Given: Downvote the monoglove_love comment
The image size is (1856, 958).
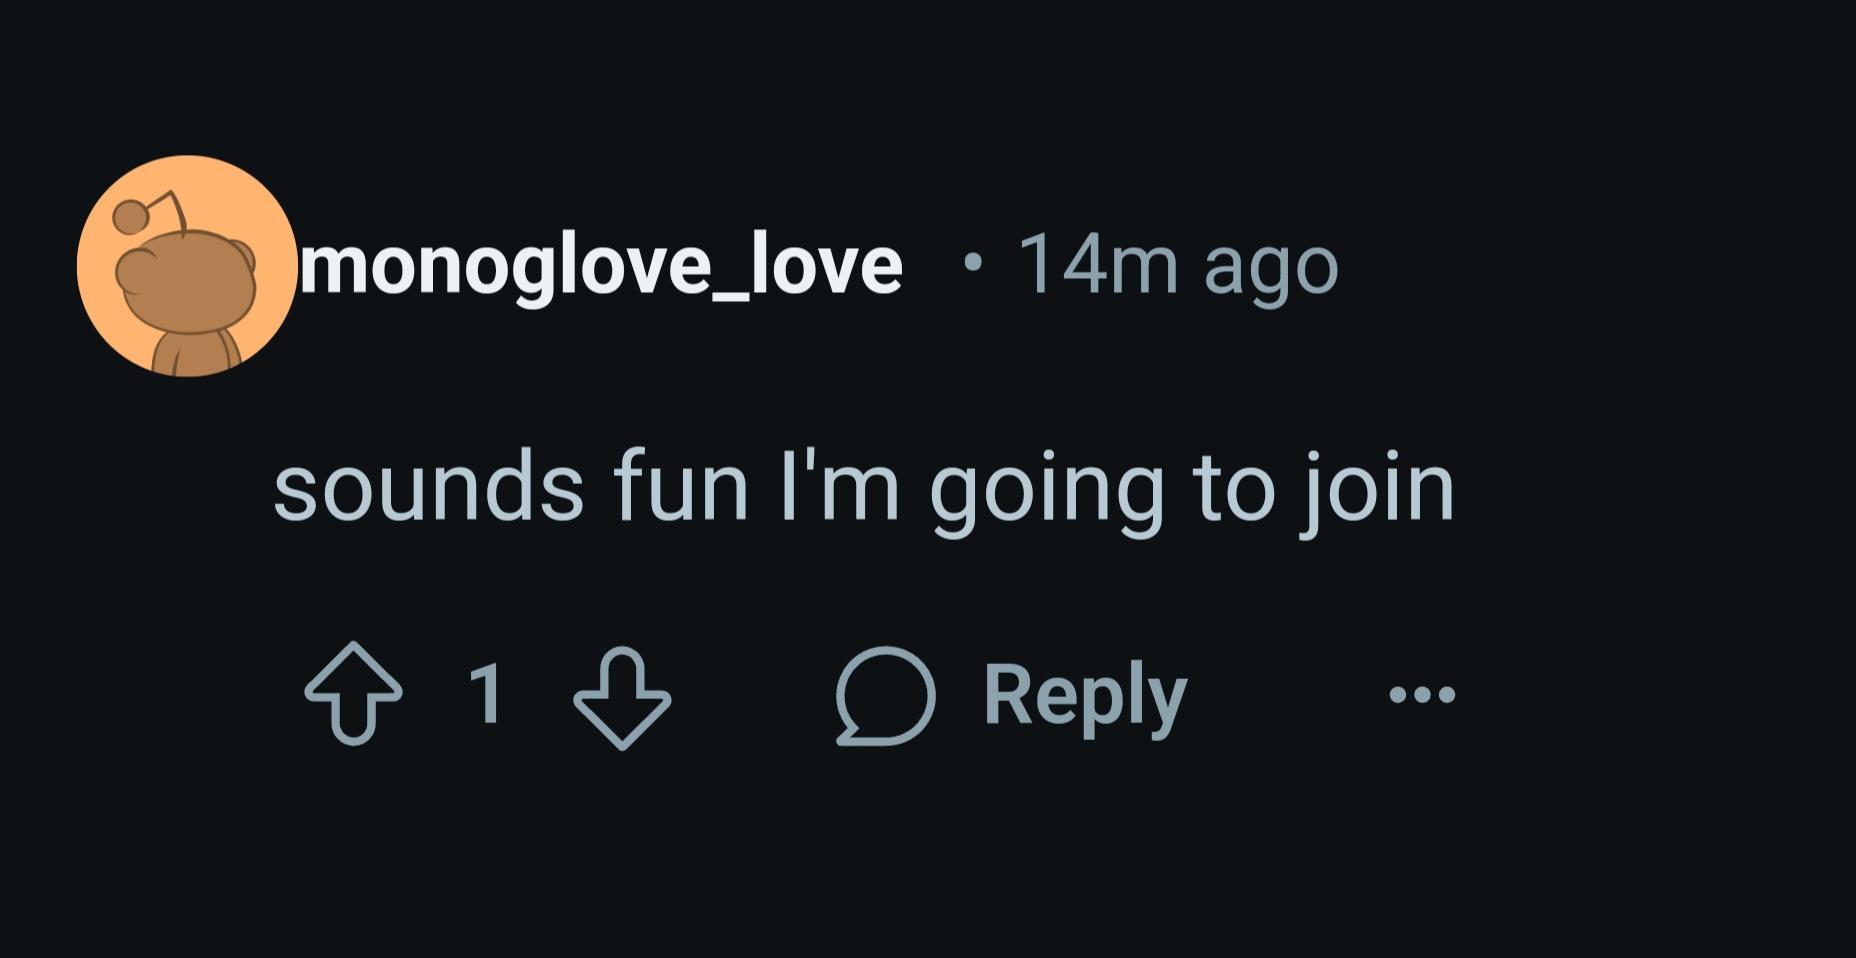Looking at the screenshot, I should (621, 697).
